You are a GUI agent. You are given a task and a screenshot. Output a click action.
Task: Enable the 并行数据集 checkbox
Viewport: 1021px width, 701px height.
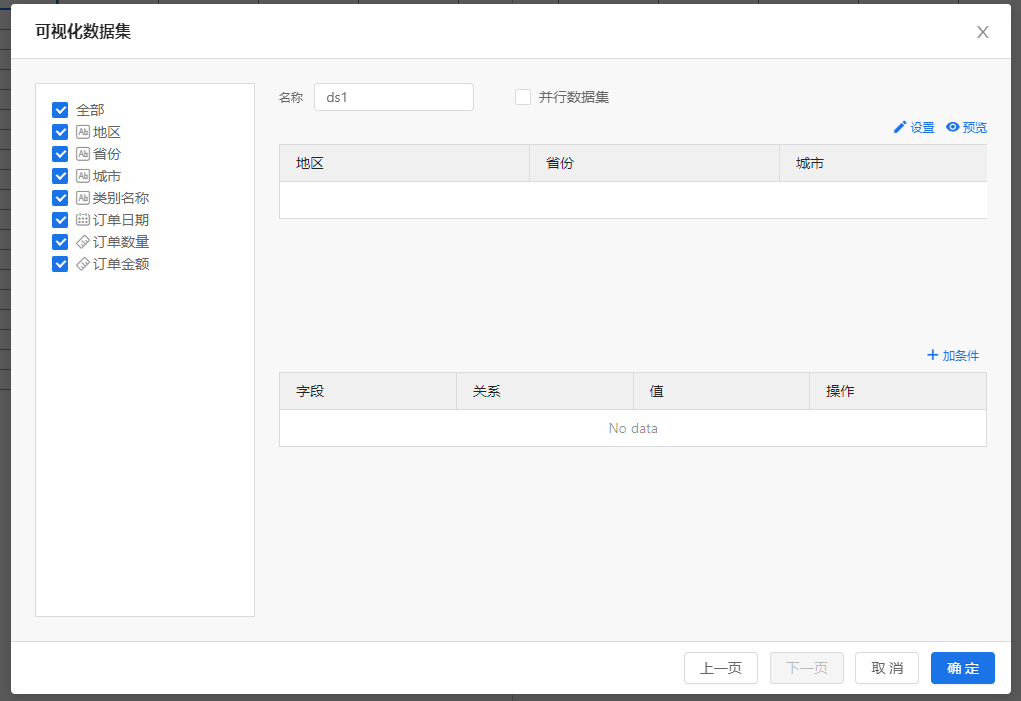pos(523,97)
